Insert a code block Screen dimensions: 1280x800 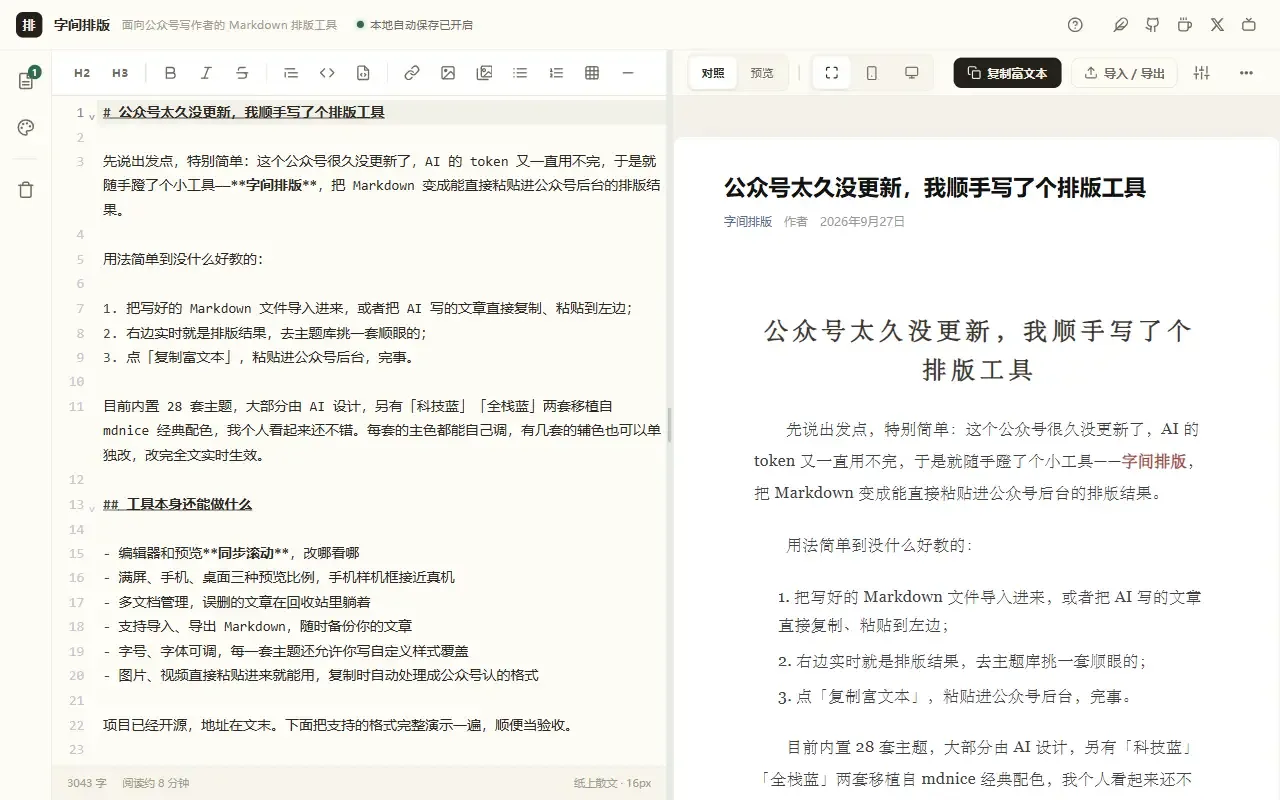363,73
